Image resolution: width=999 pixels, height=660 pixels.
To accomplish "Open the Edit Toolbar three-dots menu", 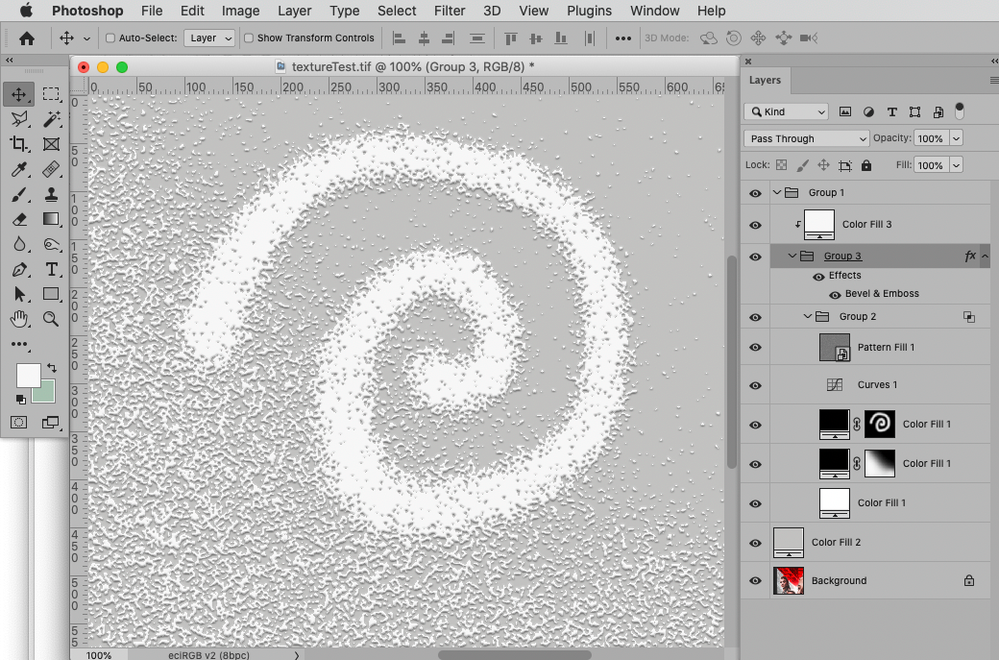I will pyautogui.click(x=19, y=344).
